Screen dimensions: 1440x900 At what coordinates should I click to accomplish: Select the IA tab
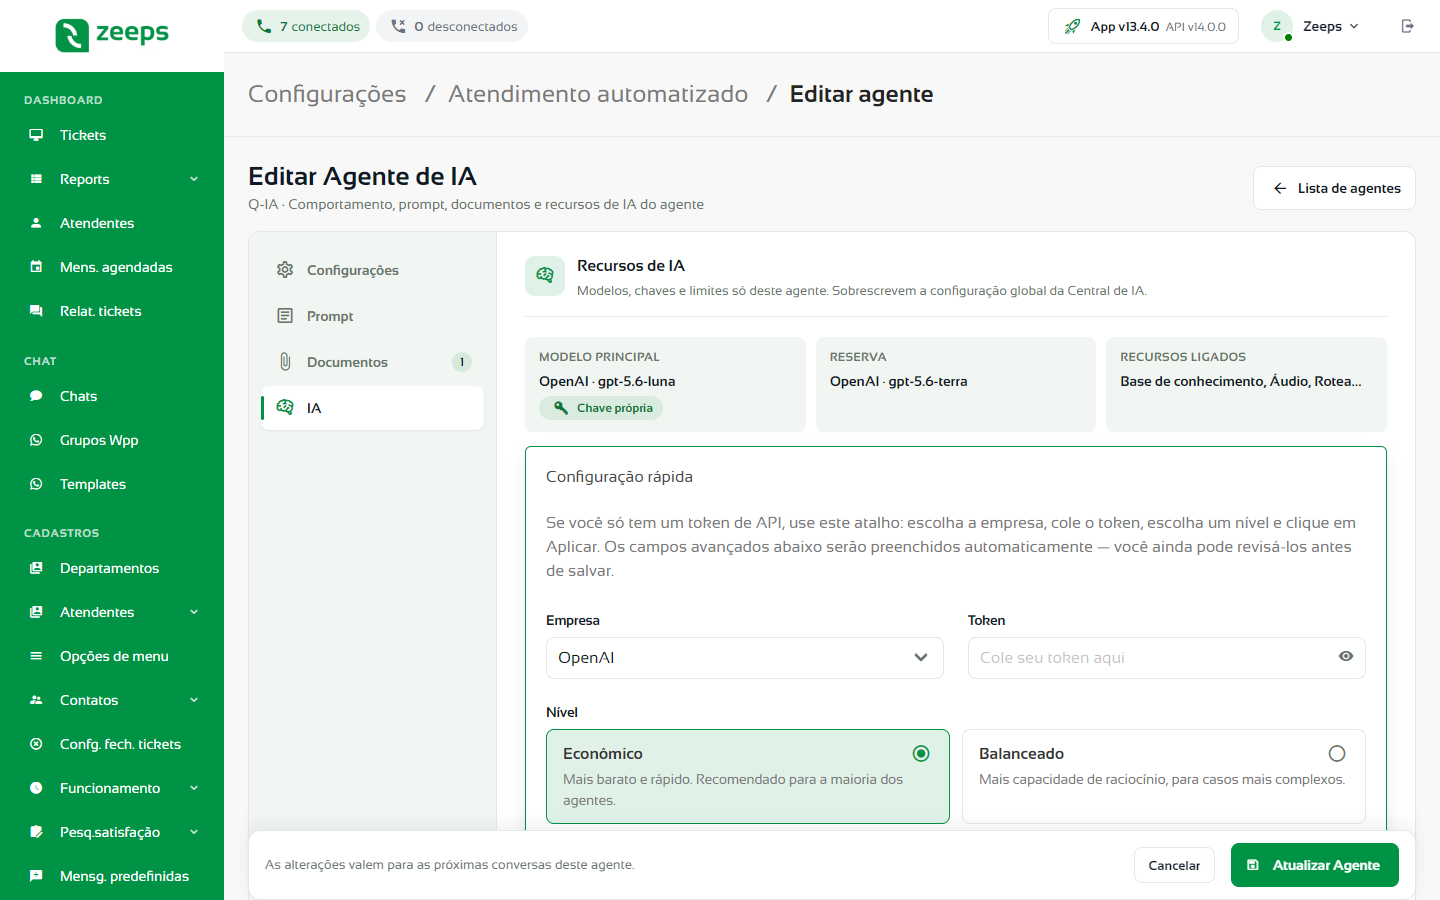pos(373,408)
